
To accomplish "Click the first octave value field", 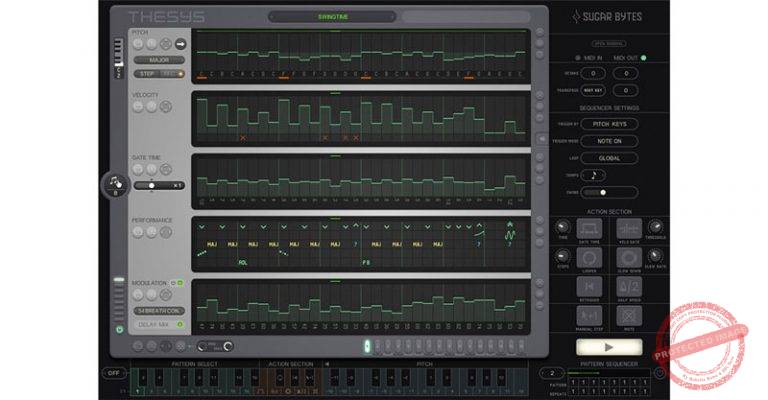I will pyautogui.click(x=593, y=73).
